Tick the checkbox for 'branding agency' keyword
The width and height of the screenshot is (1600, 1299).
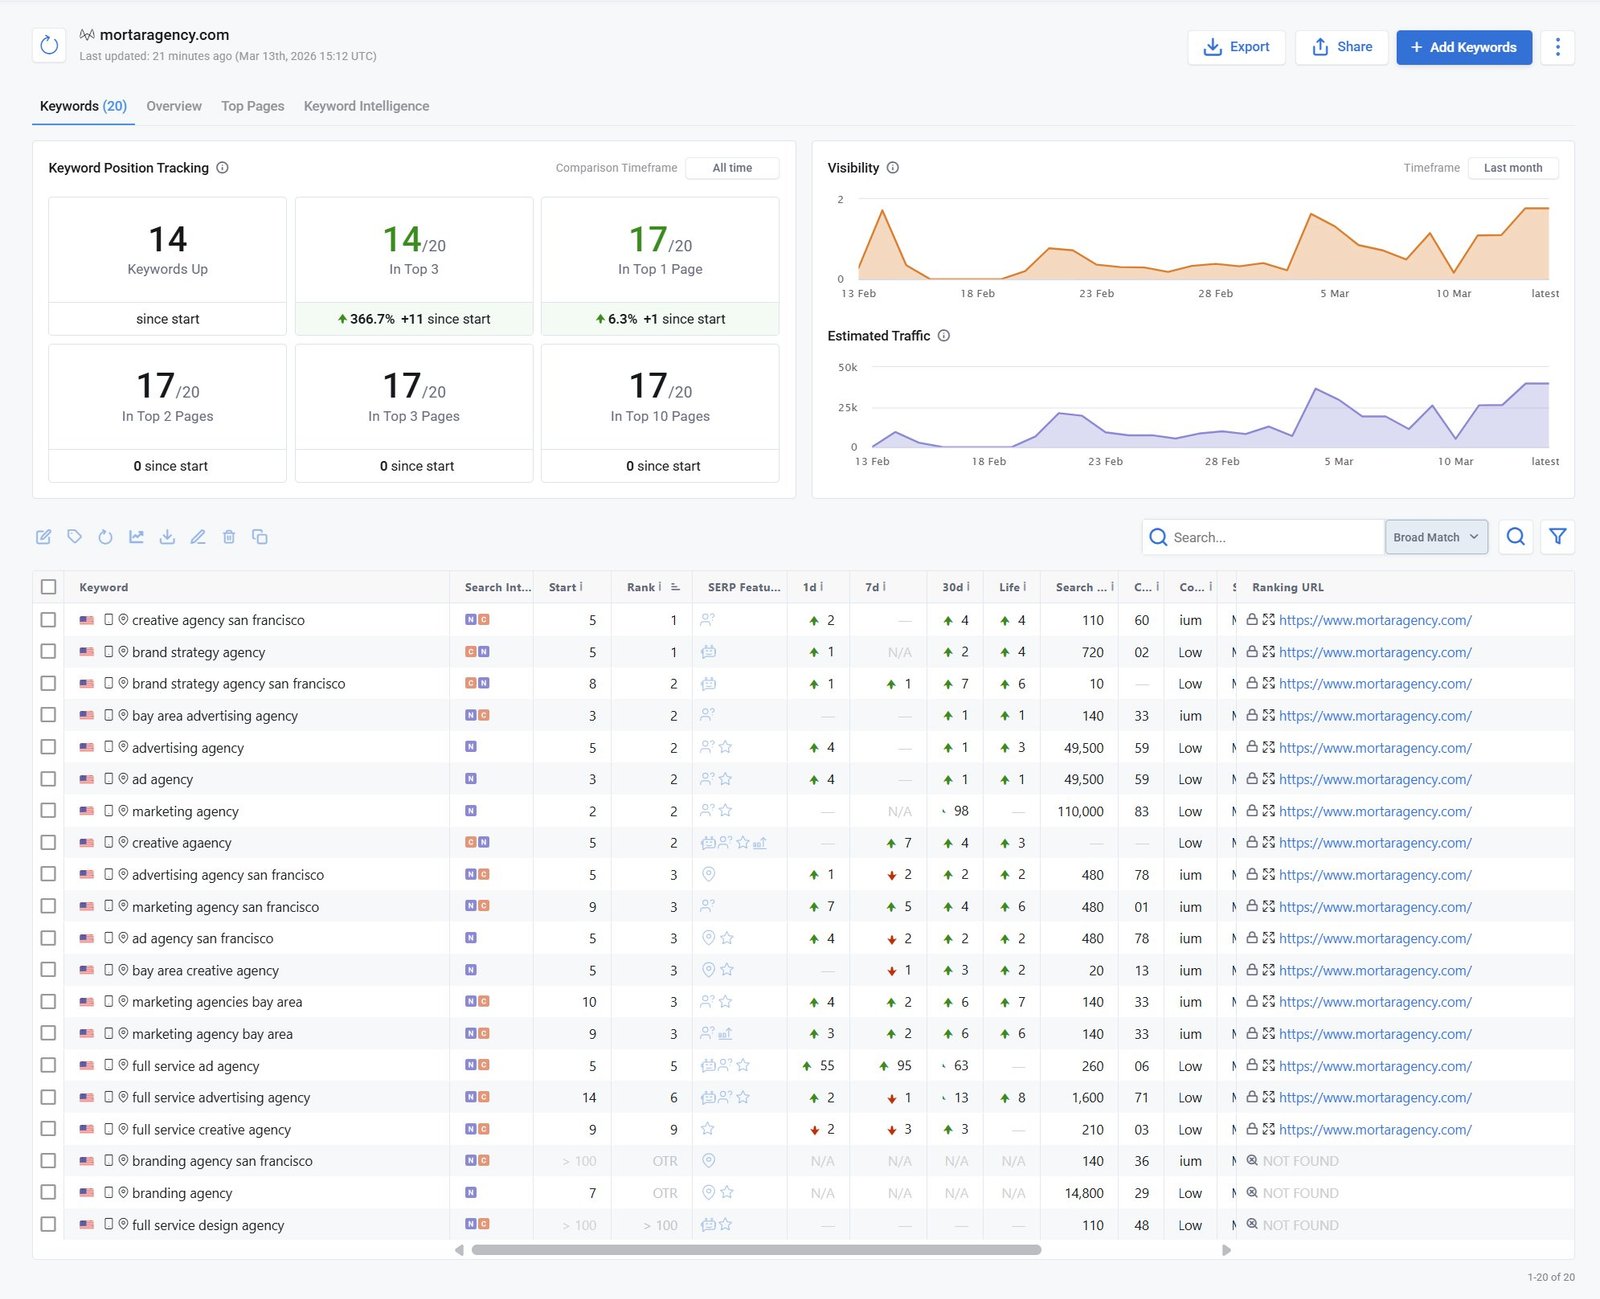(48, 1192)
